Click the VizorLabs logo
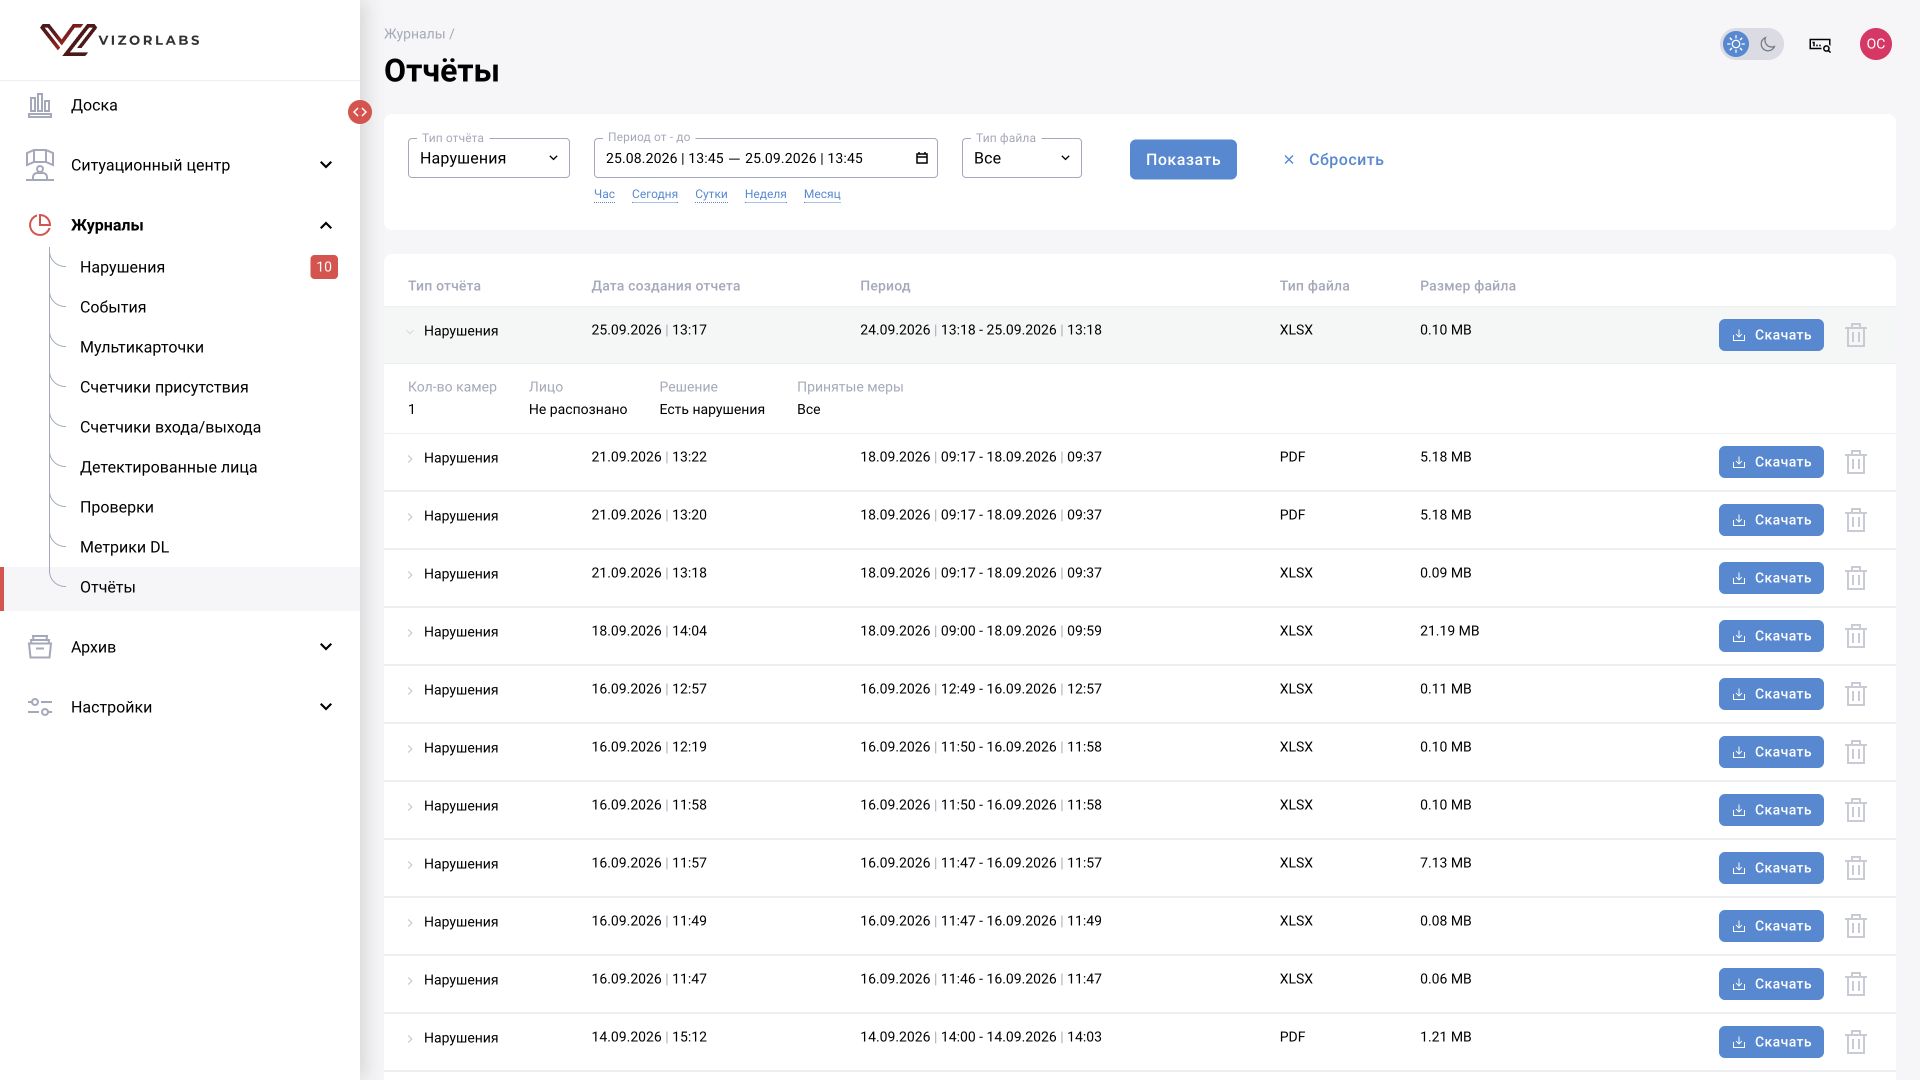 coord(120,40)
